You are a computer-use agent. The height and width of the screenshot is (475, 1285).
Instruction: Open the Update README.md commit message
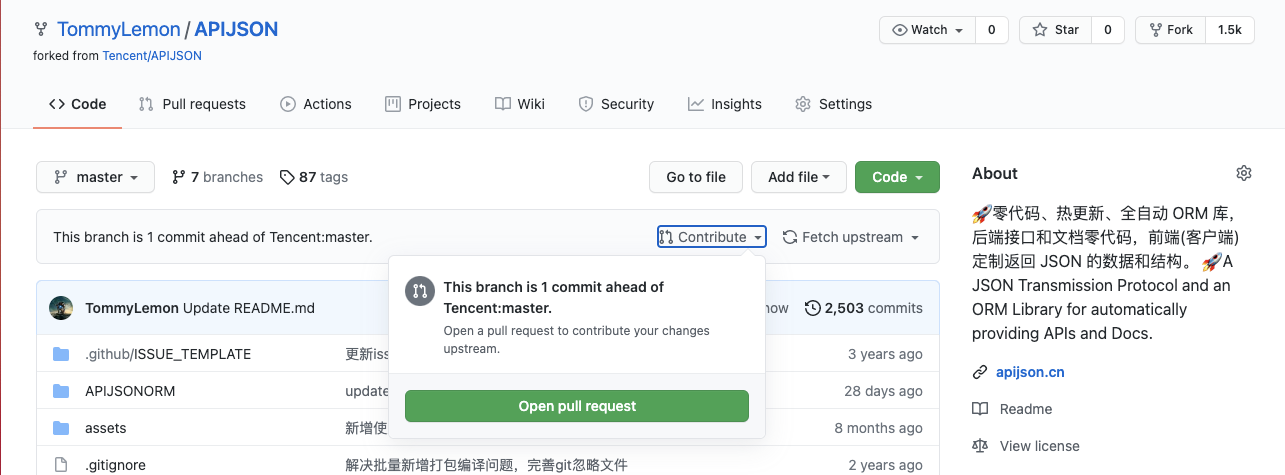click(249, 308)
